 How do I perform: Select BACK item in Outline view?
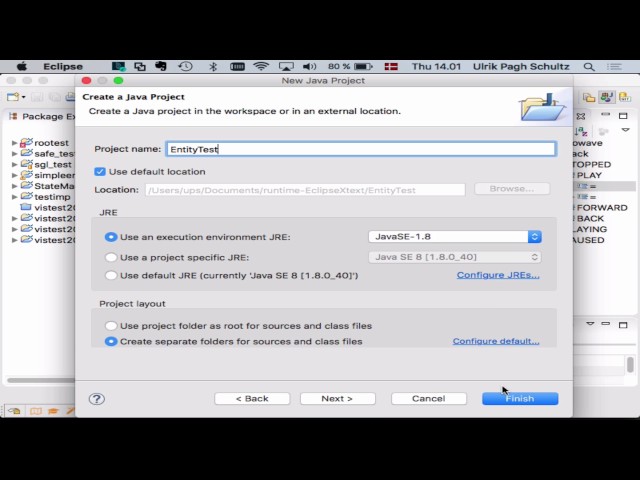590,218
